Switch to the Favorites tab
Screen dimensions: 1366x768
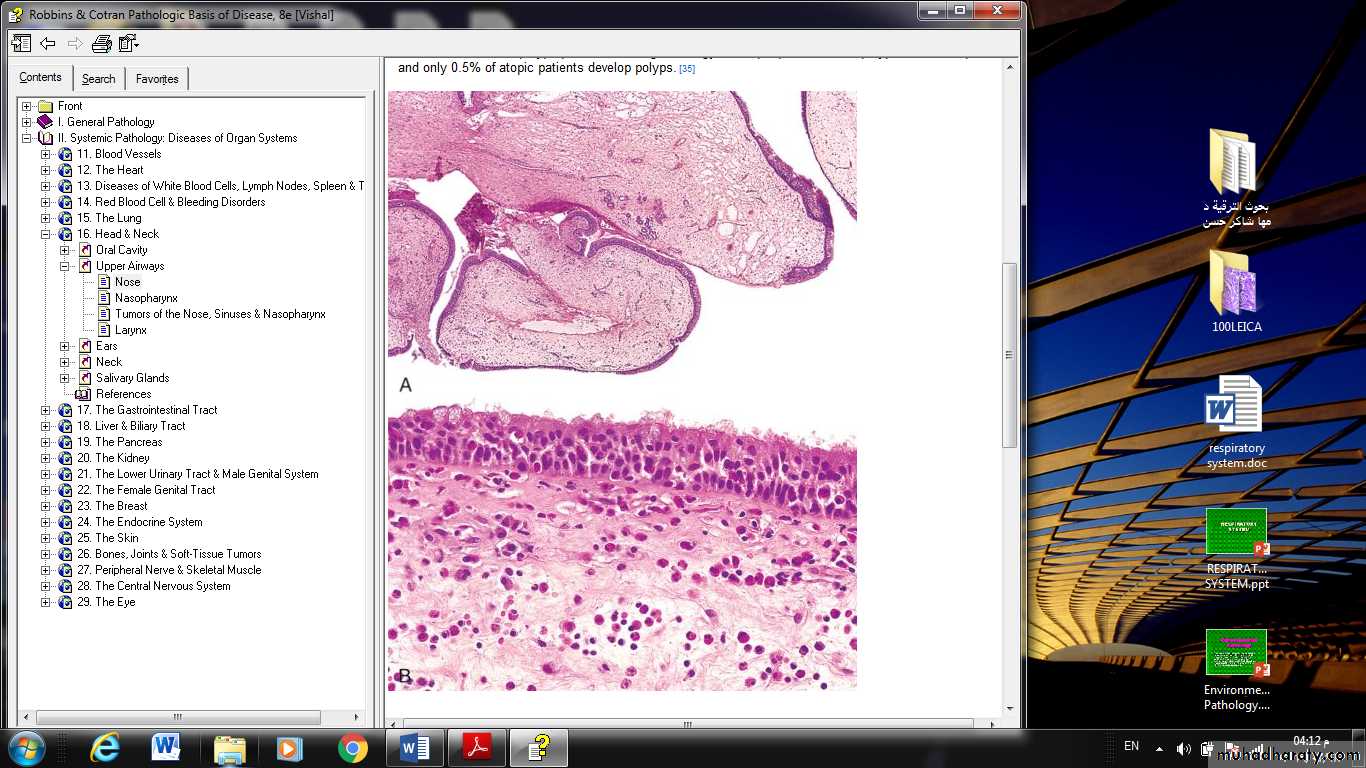click(157, 79)
